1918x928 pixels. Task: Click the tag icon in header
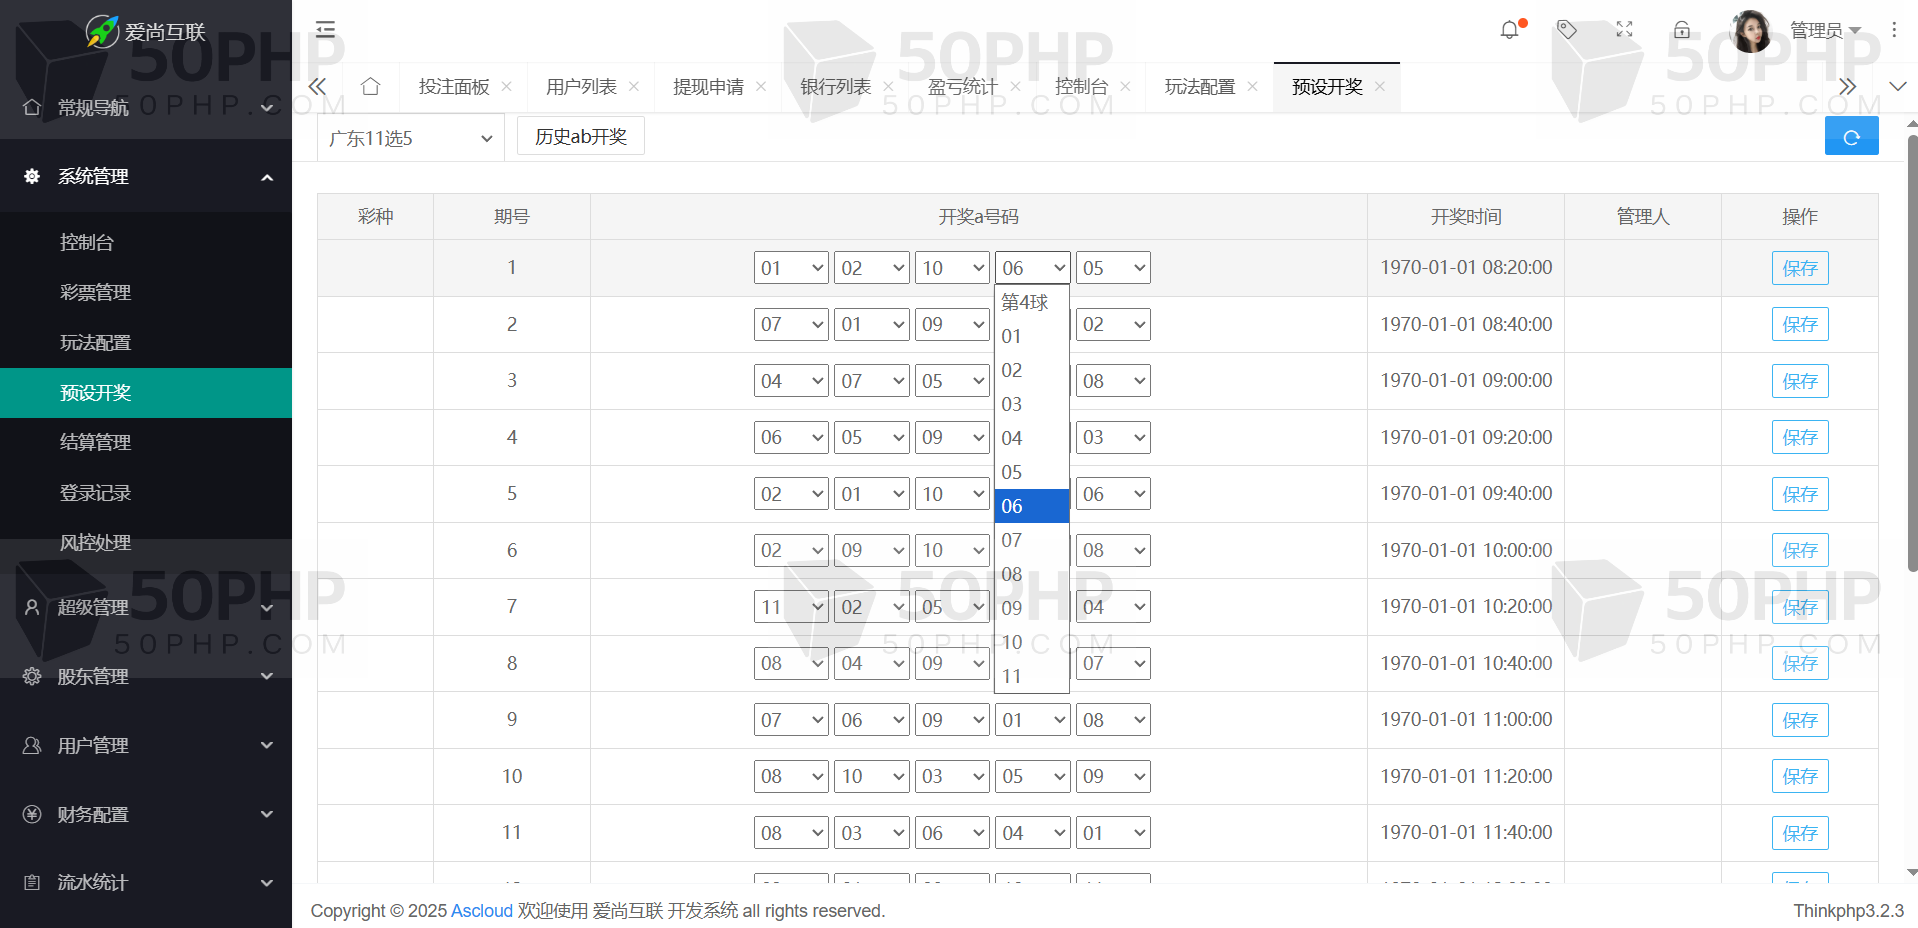(1567, 30)
